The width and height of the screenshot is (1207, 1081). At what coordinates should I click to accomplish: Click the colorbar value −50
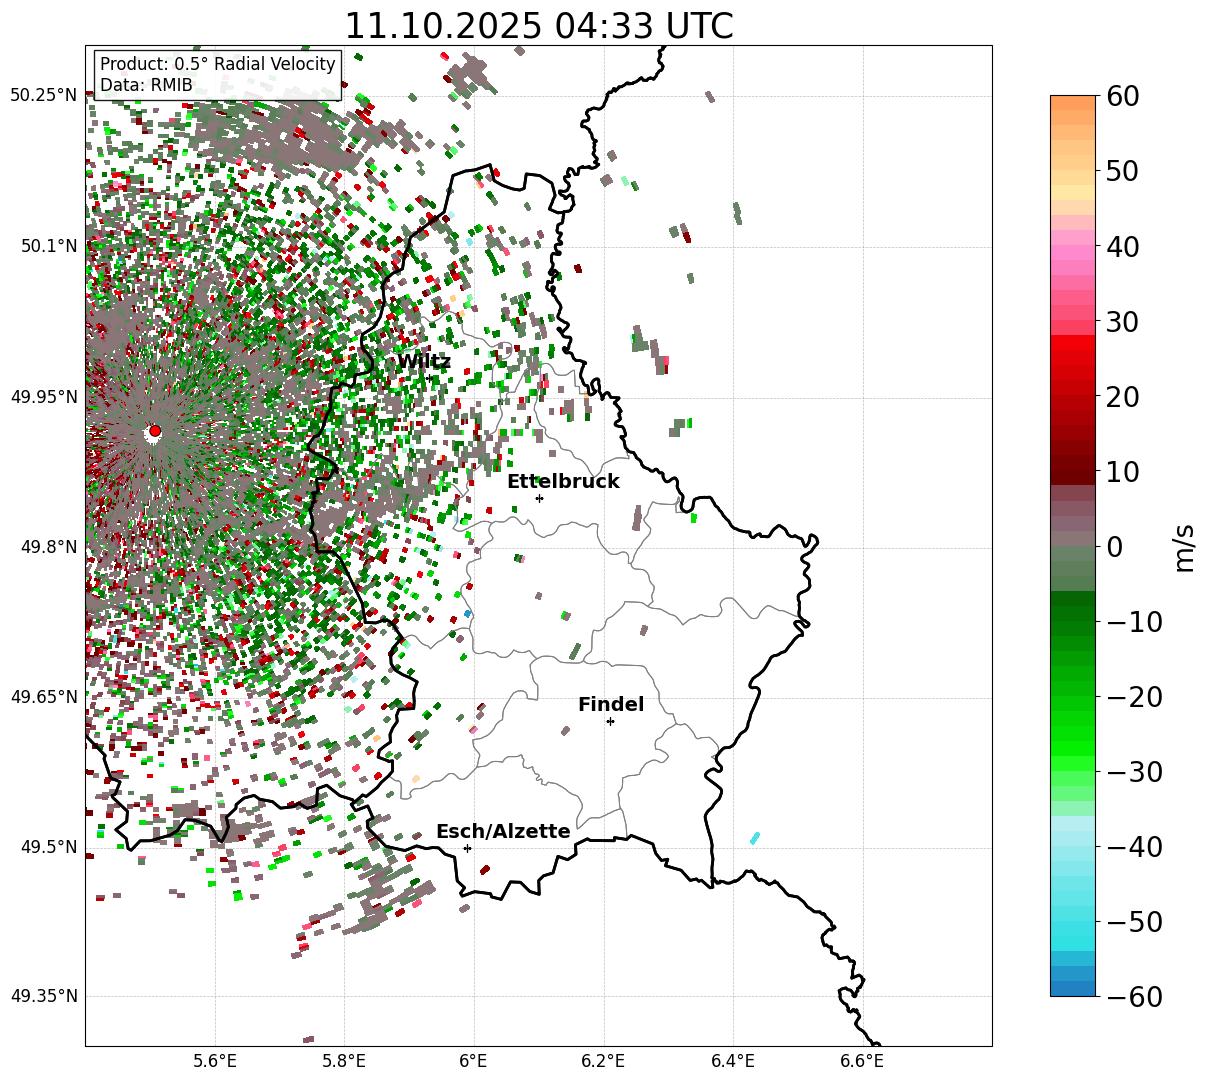pos(1134,921)
